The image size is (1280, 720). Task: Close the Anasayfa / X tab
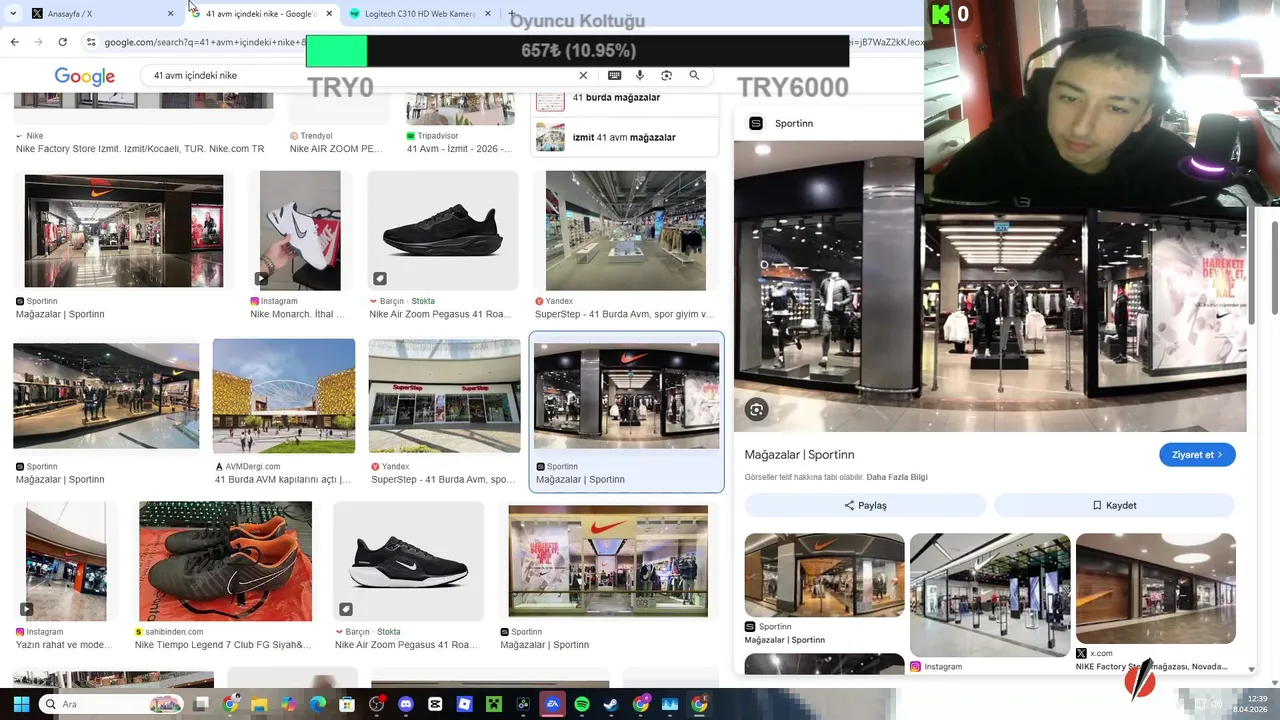171,14
